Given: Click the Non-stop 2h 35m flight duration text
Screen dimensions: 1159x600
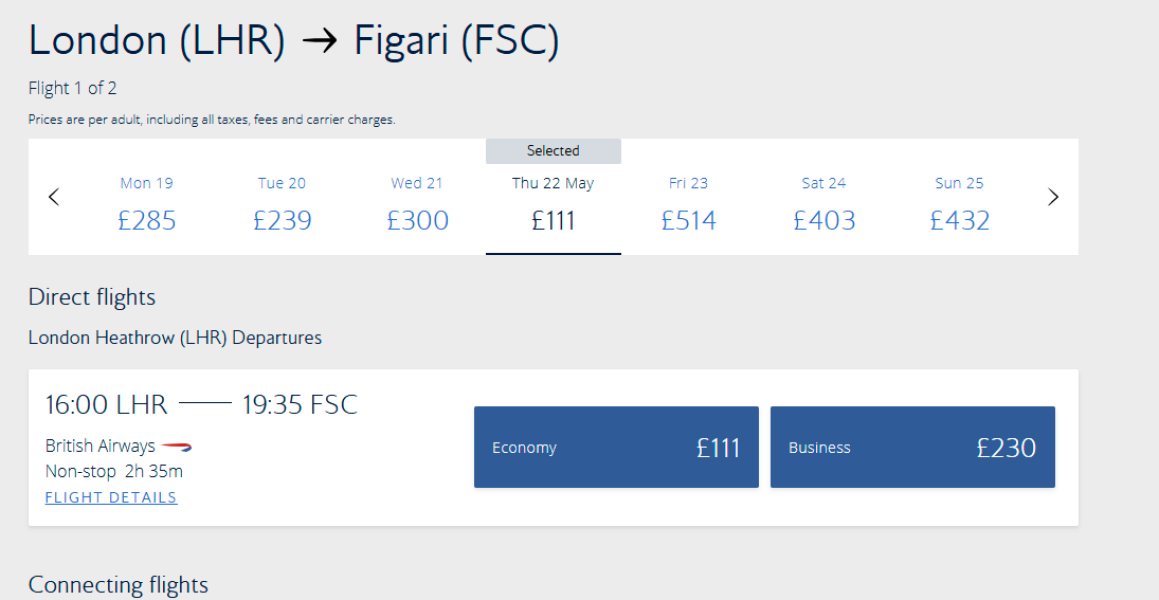Looking at the screenshot, I should [x=113, y=471].
